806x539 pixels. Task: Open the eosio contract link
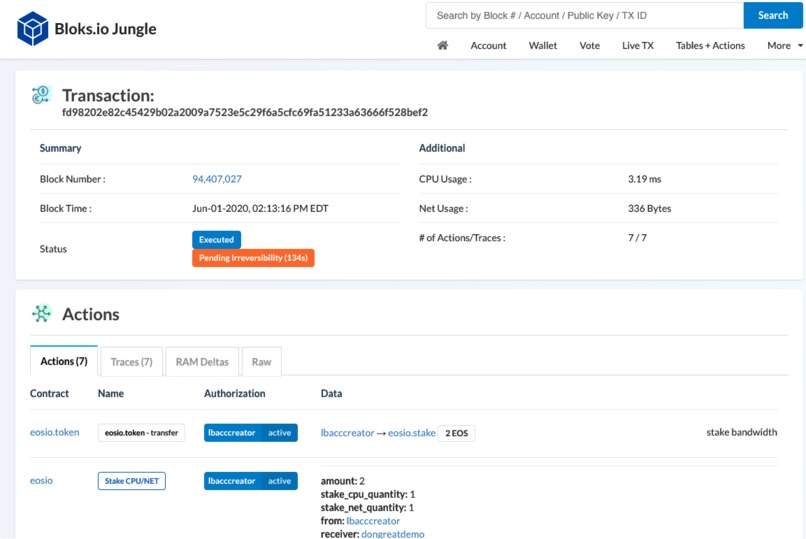(41, 480)
